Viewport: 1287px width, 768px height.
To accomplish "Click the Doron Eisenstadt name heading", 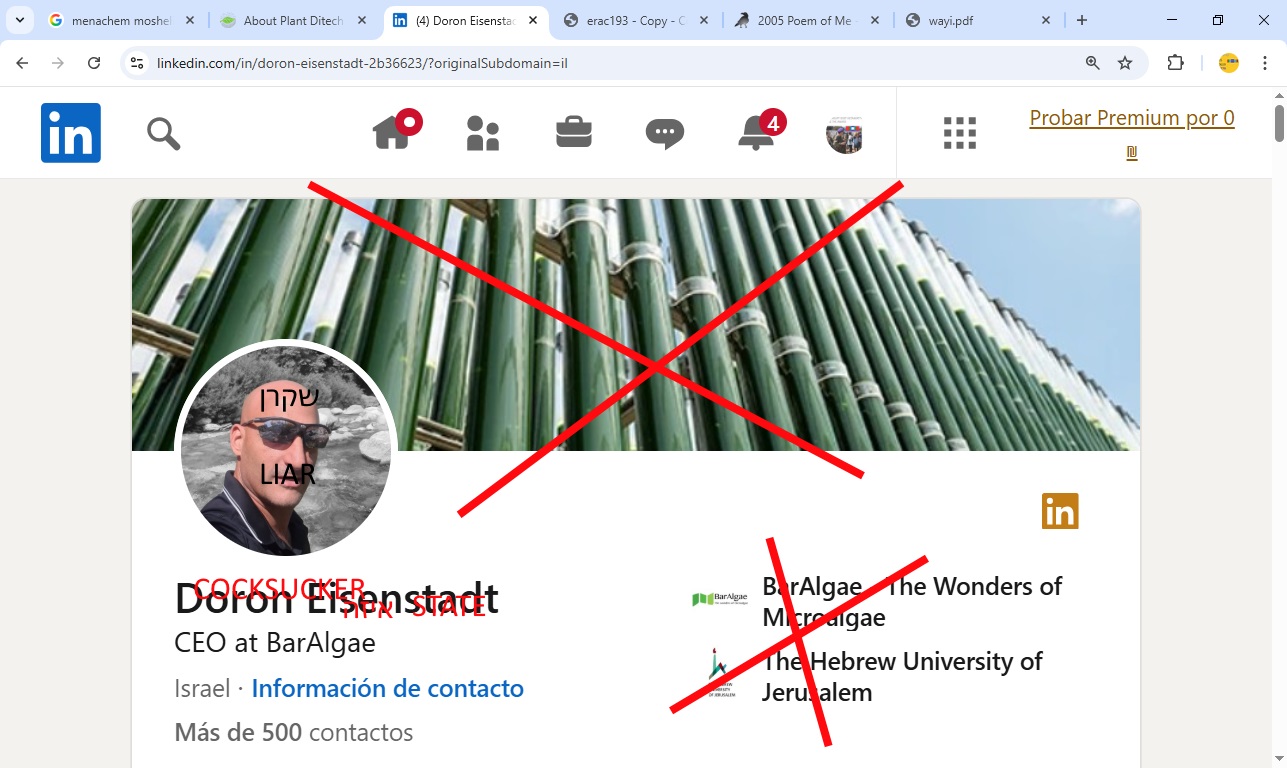I will [x=336, y=599].
